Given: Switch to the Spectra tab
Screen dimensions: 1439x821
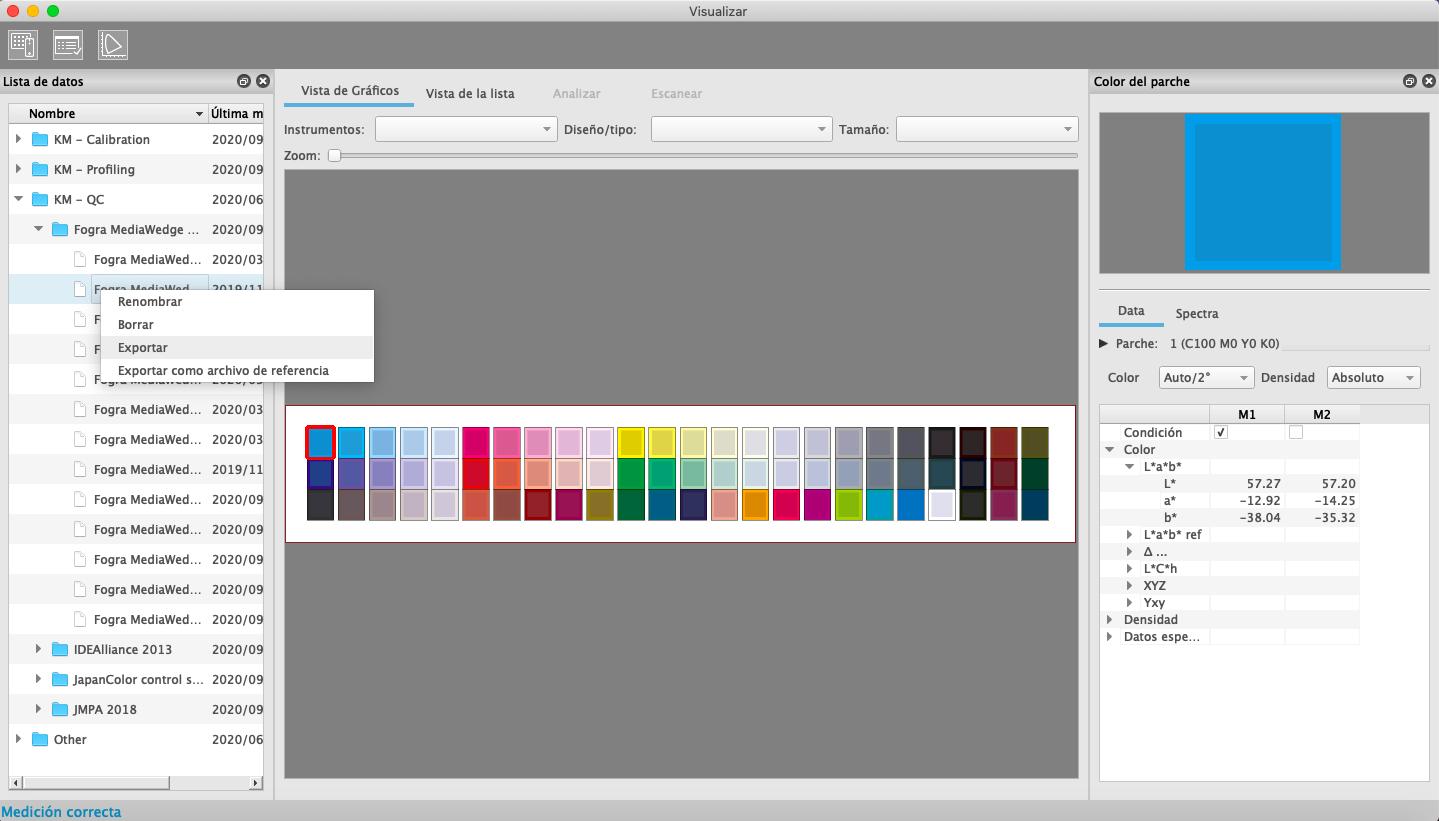Looking at the screenshot, I should (x=1197, y=313).
